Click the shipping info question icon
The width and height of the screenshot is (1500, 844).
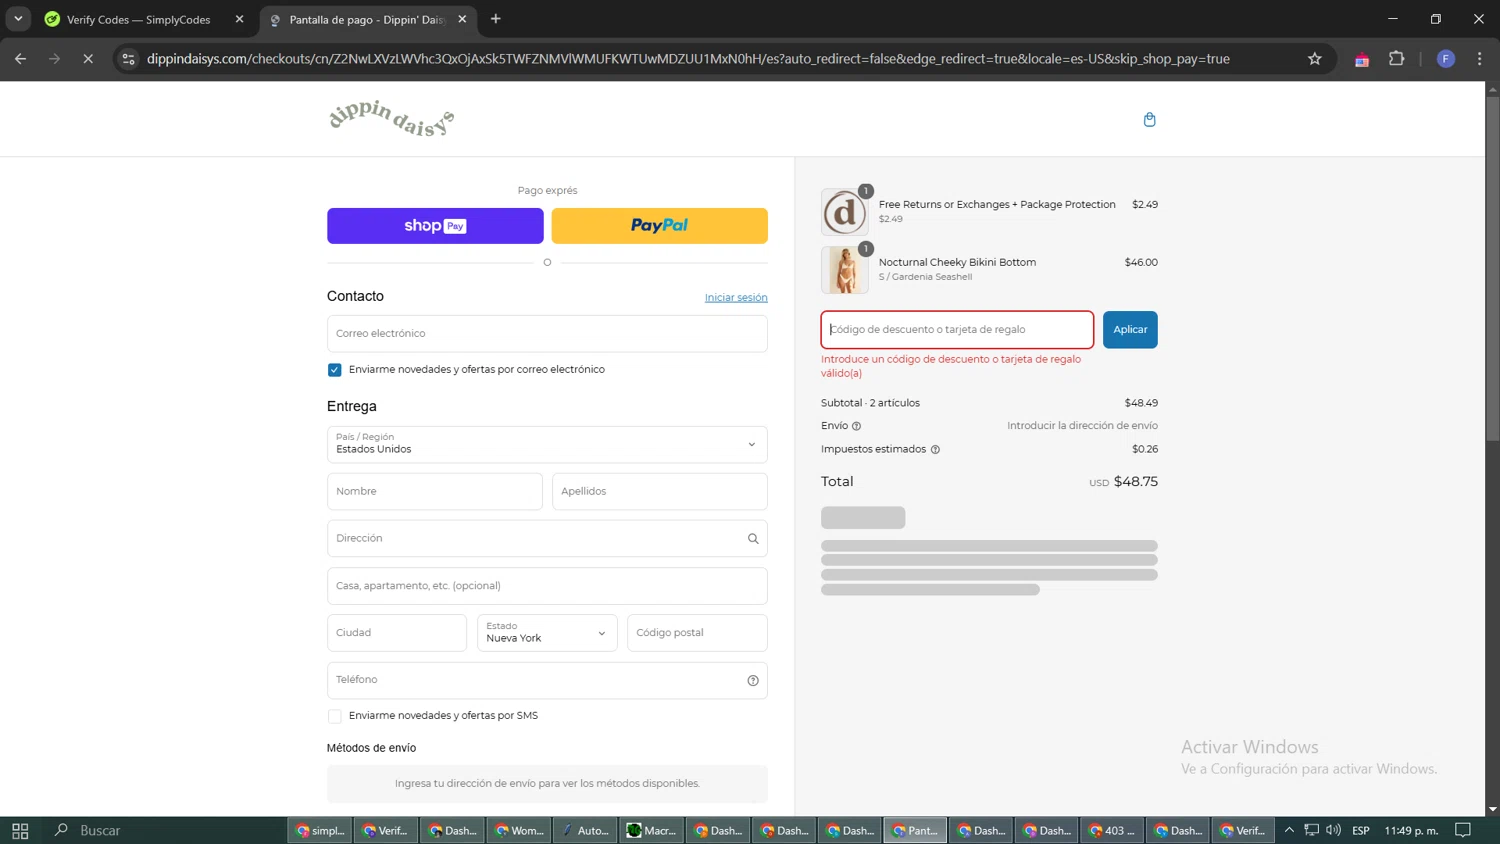[x=856, y=426]
